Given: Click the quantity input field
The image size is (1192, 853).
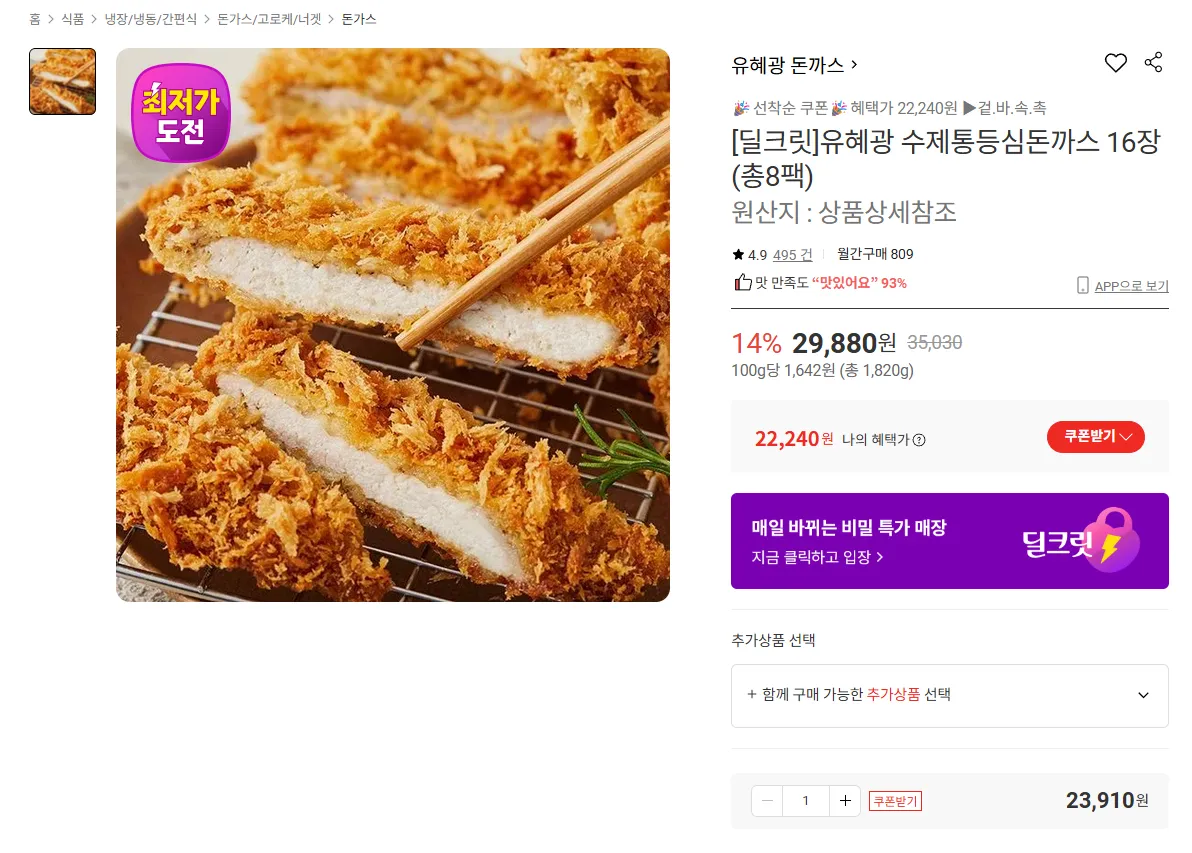Looking at the screenshot, I should [x=806, y=800].
